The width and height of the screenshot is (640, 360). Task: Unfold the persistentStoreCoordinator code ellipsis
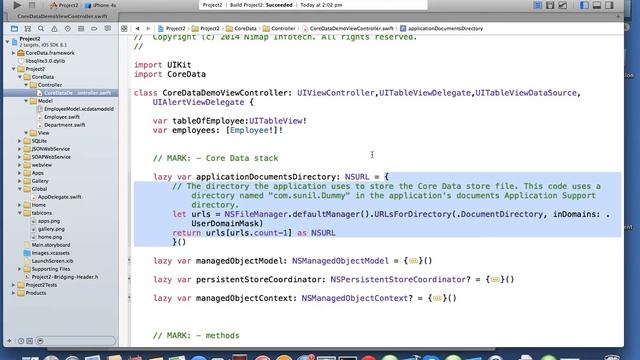click(x=495, y=280)
